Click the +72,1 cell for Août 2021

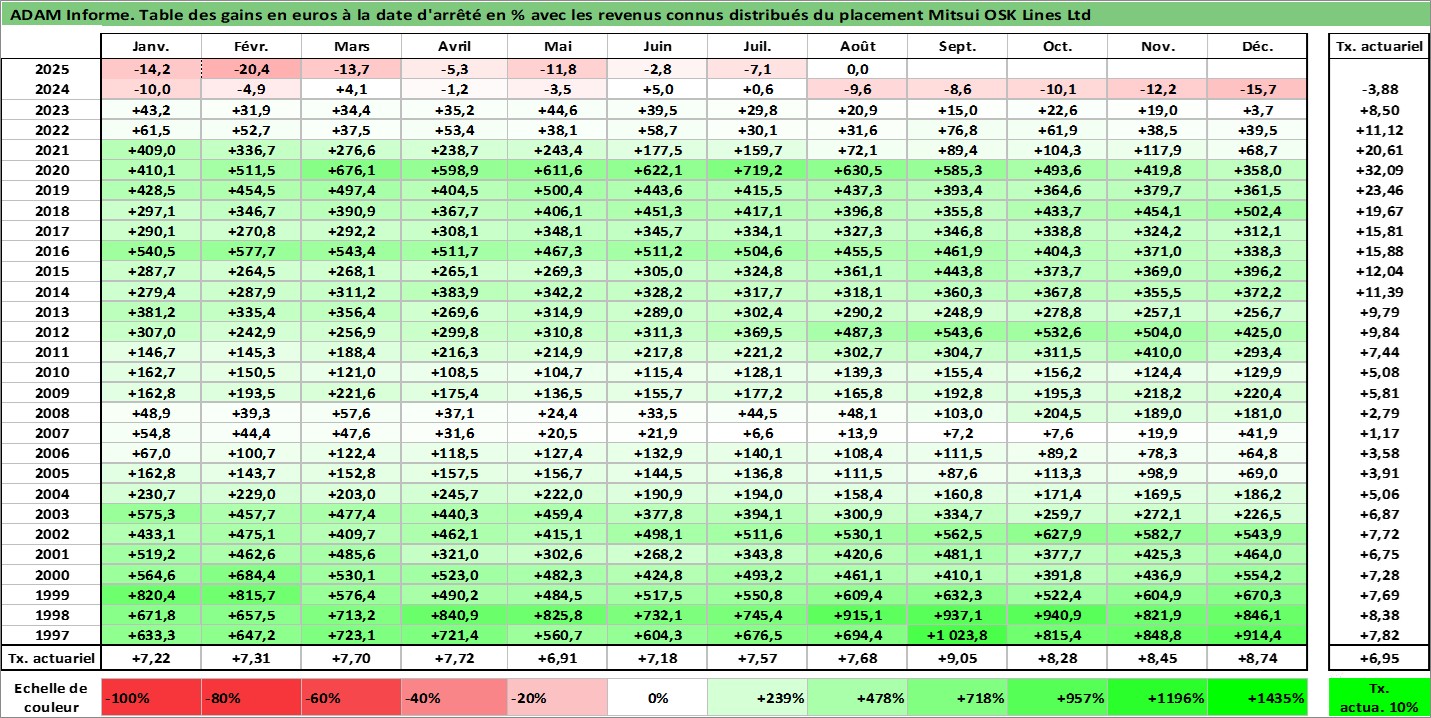point(858,150)
